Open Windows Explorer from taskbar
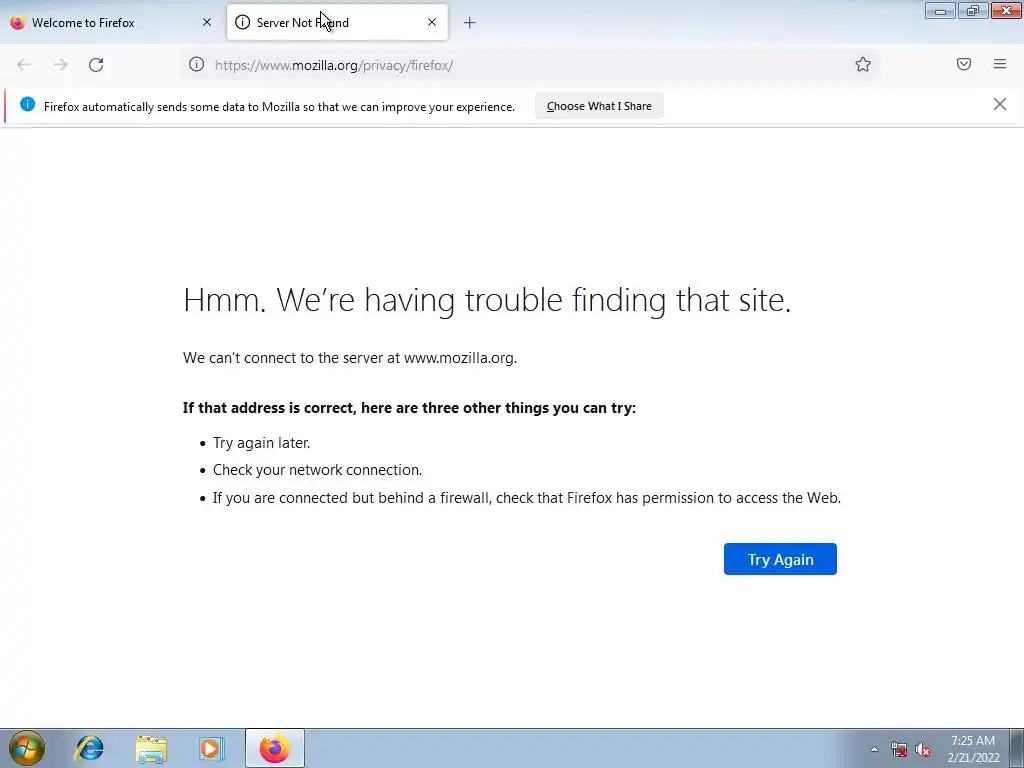1024x768 pixels. (151, 748)
